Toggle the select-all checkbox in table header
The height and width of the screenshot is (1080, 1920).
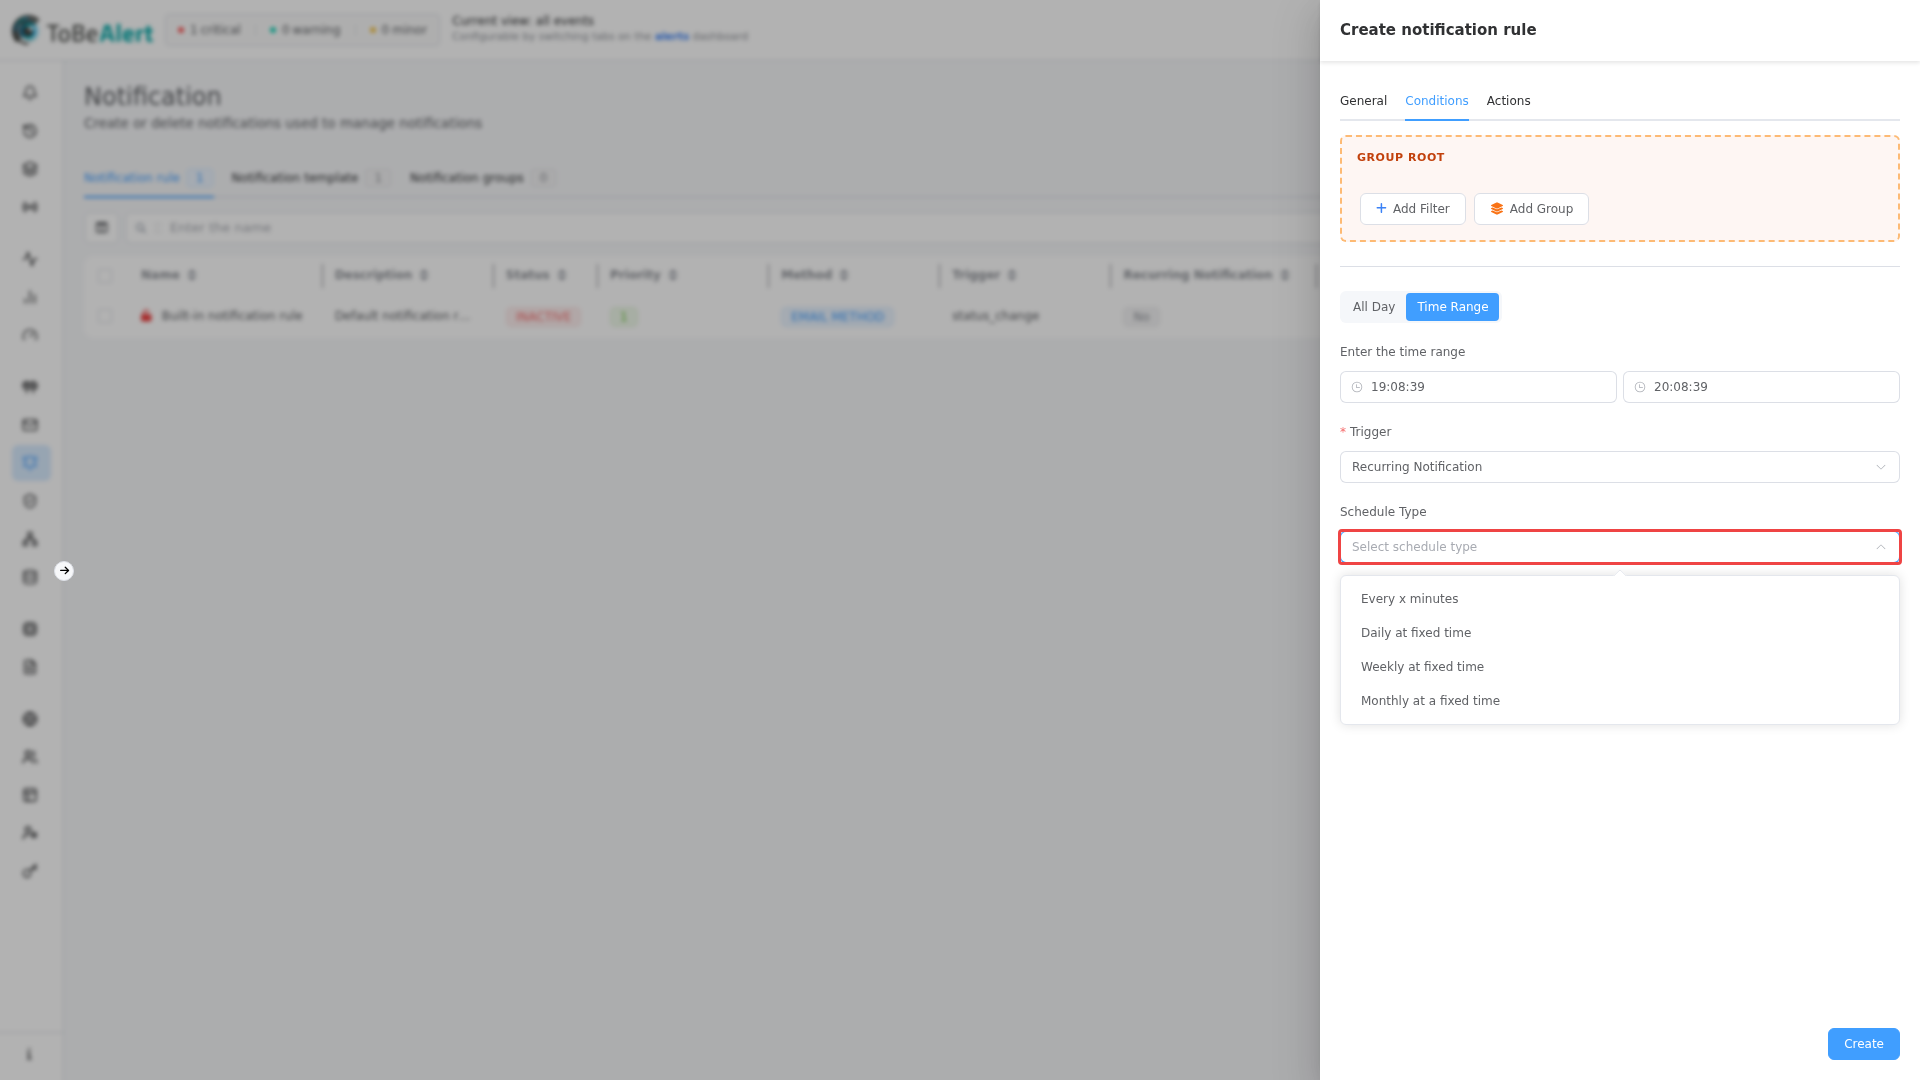pyautogui.click(x=105, y=275)
